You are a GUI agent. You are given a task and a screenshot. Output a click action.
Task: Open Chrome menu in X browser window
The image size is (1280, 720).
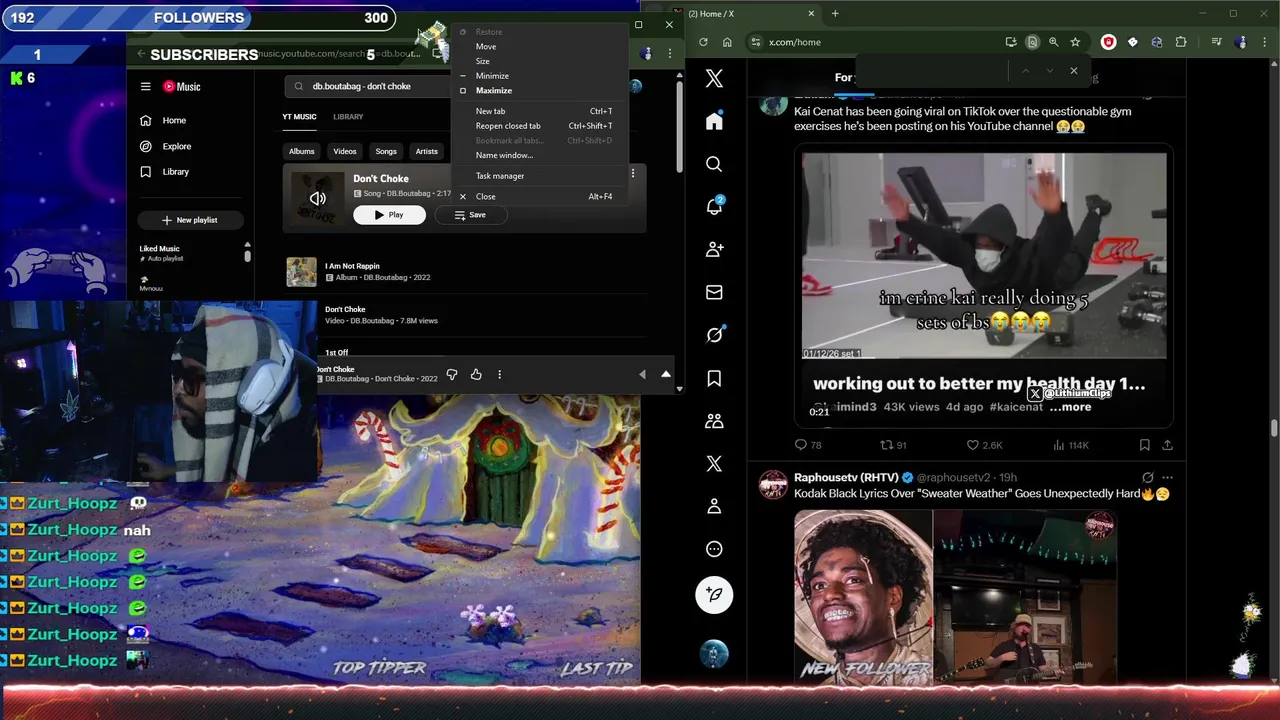click(1265, 42)
